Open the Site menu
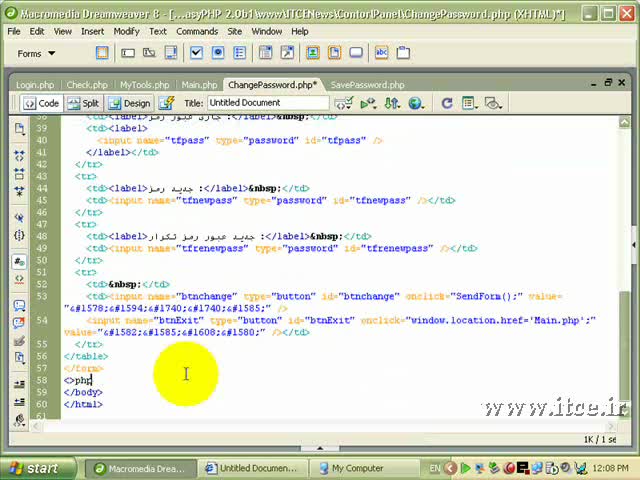The image size is (640, 480). coord(234,31)
